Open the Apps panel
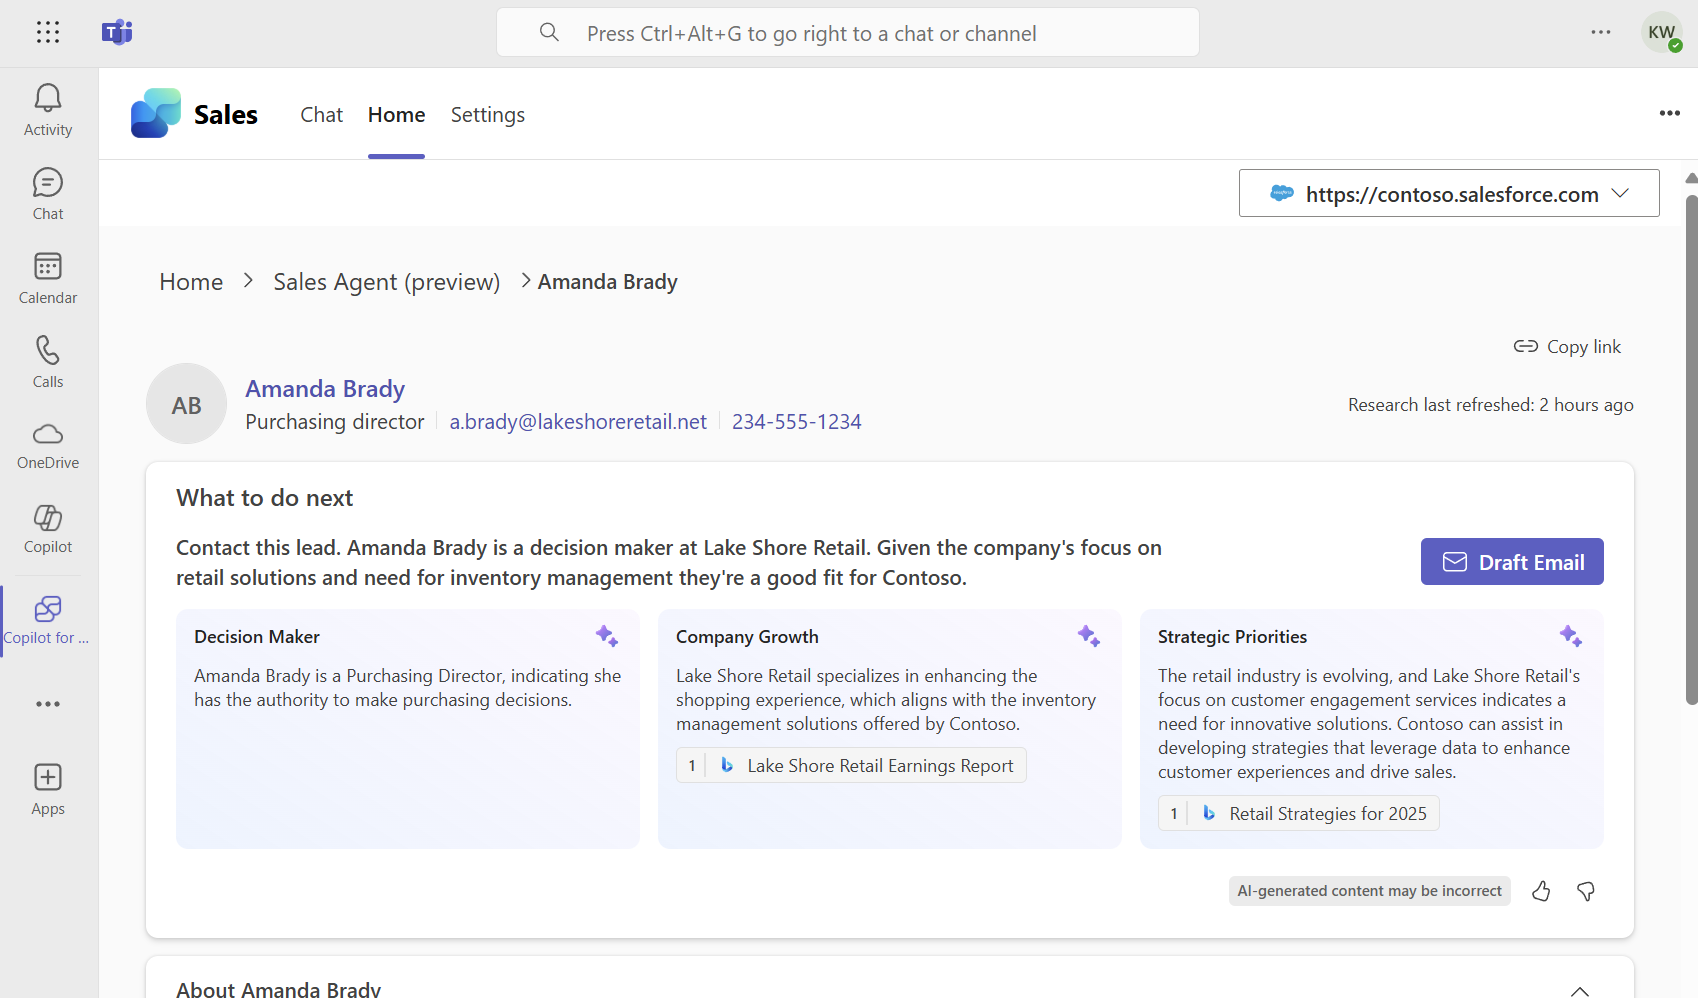This screenshot has width=1698, height=998. [x=47, y=788]
